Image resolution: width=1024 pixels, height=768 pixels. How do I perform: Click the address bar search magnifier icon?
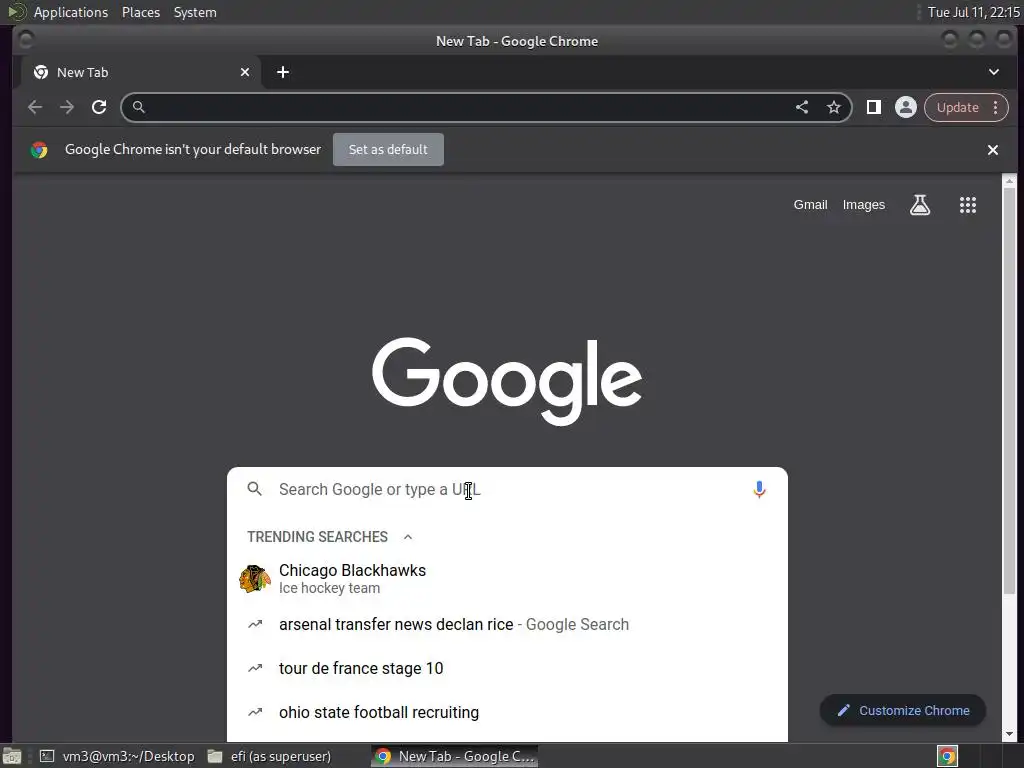(138, 107)
